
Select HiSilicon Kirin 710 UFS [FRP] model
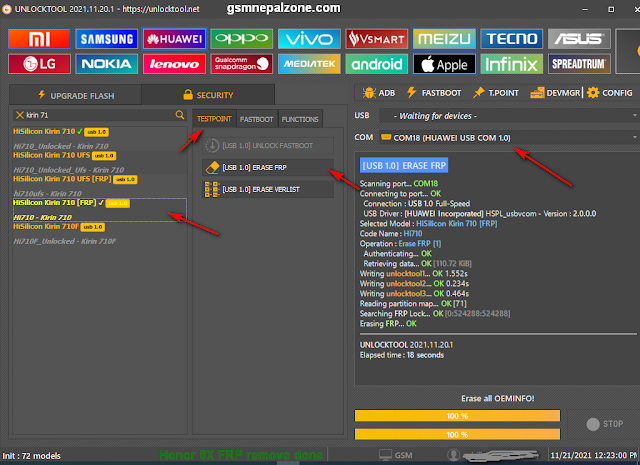(x=100, y=186)
